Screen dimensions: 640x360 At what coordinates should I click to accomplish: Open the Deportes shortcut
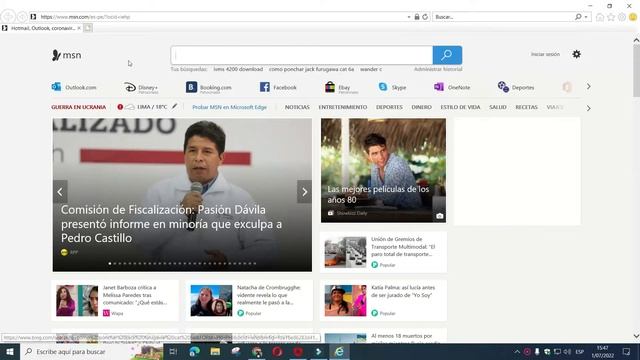pyautogui.click(x=516, y=87)
